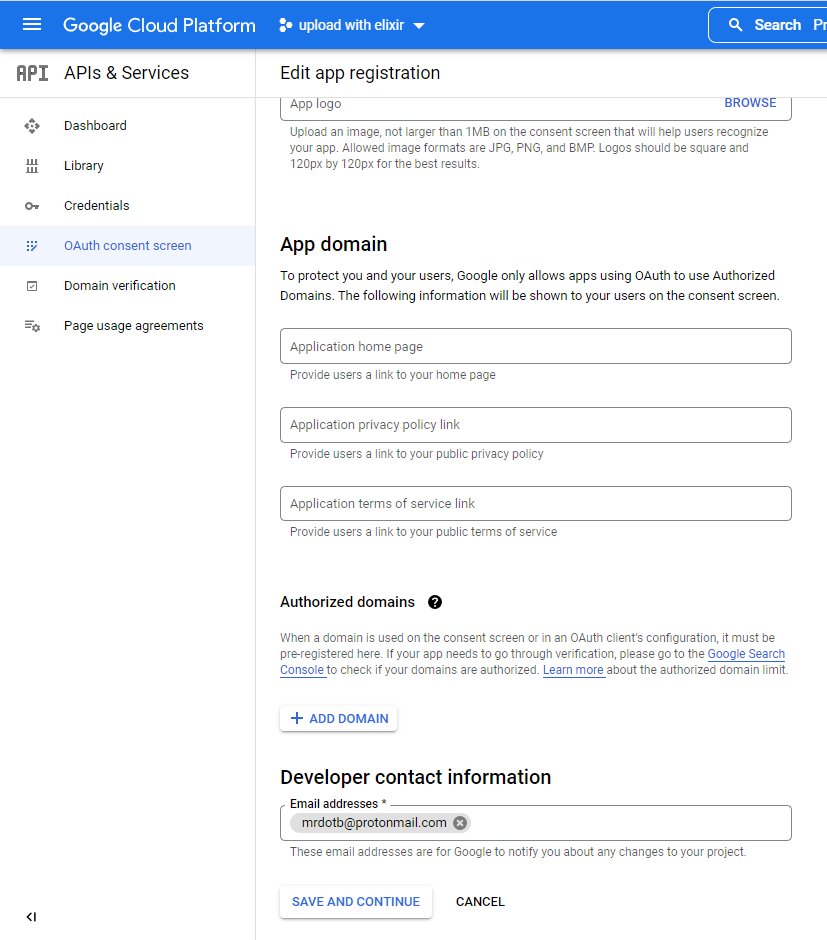Click the Credentials key icon
Screen dimensions: 827x940
[32, 206]
